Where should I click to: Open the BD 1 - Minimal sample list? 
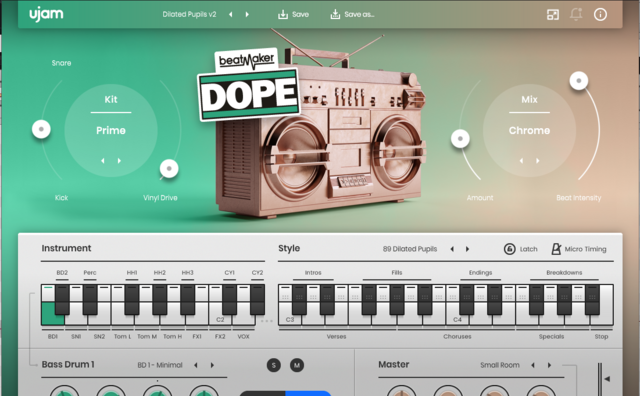pos(160,365)
